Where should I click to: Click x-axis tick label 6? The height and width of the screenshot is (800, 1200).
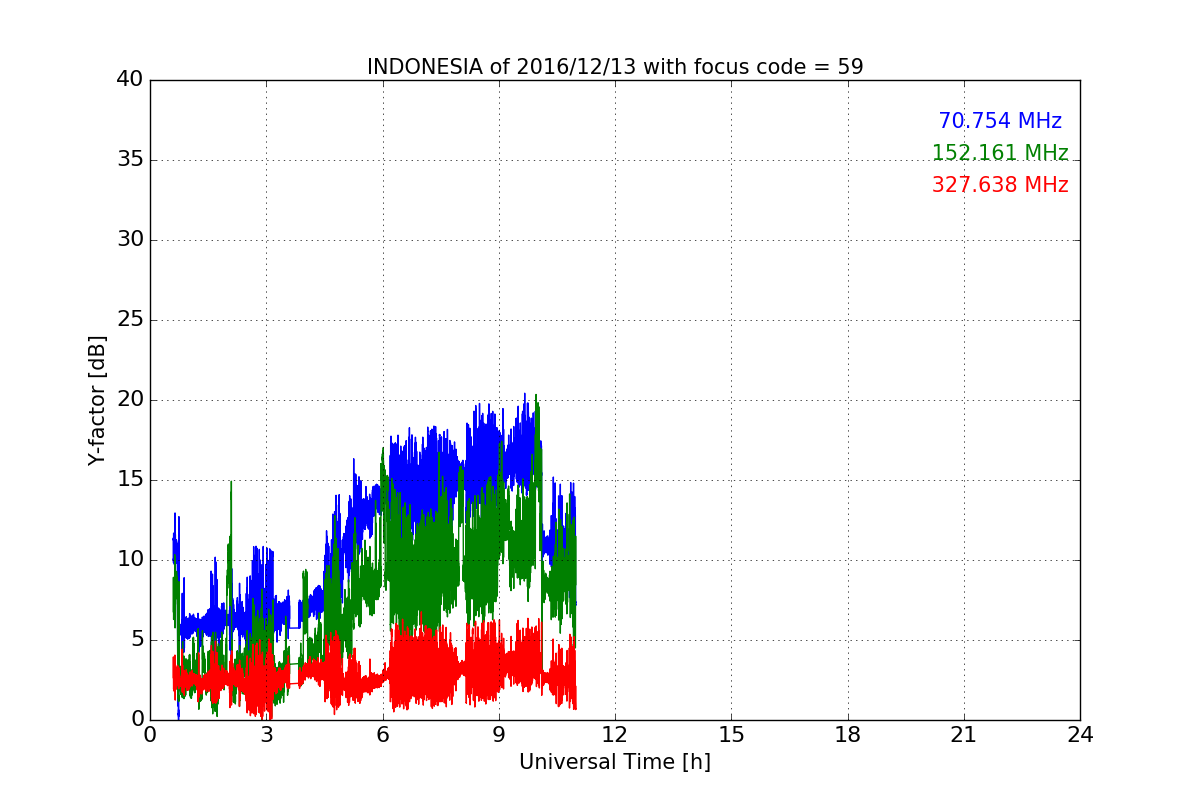tap(383, 735)
